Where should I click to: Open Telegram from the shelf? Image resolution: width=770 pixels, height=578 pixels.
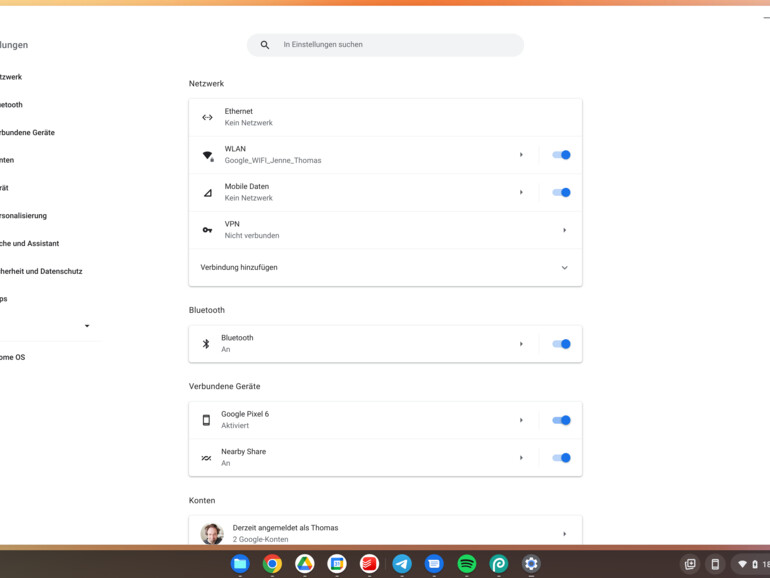[x=402, y=564]
